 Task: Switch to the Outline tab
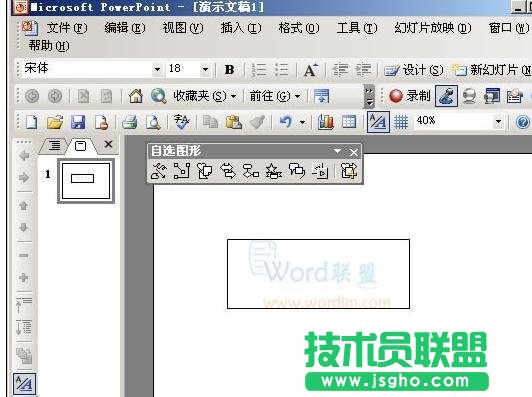click(x=54, y=146)
